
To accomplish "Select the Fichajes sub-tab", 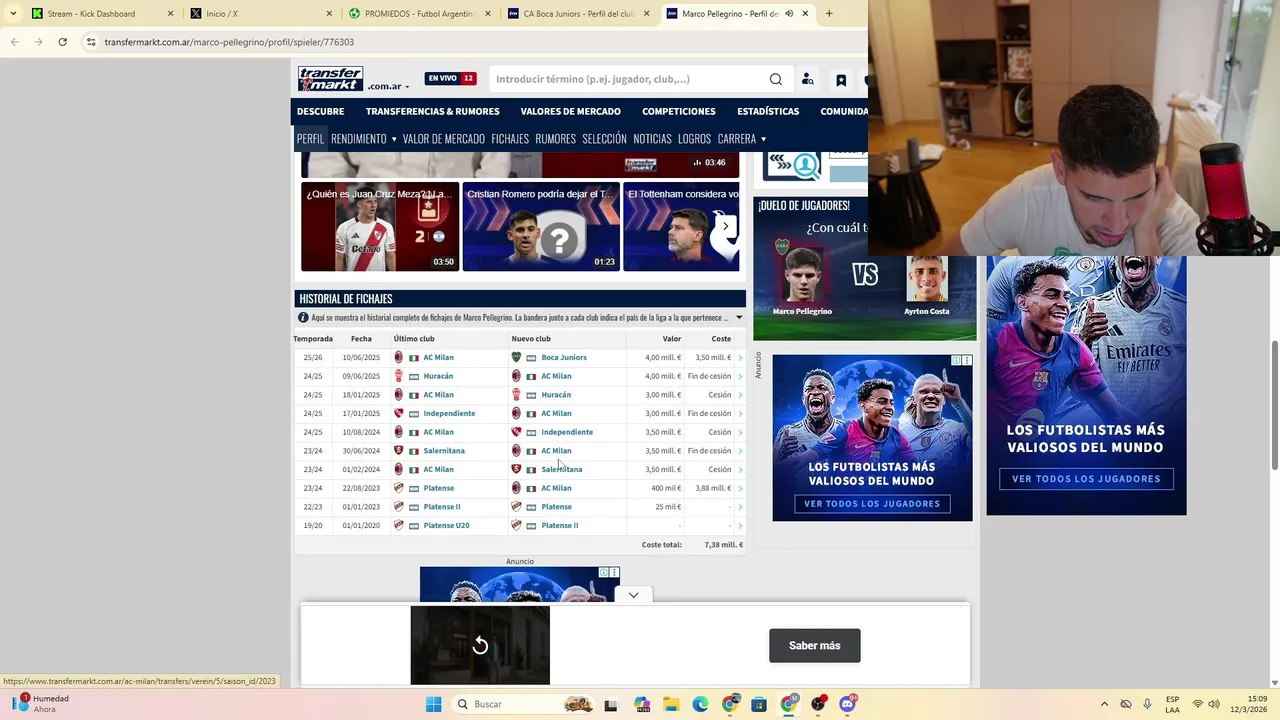I will 510,139.
